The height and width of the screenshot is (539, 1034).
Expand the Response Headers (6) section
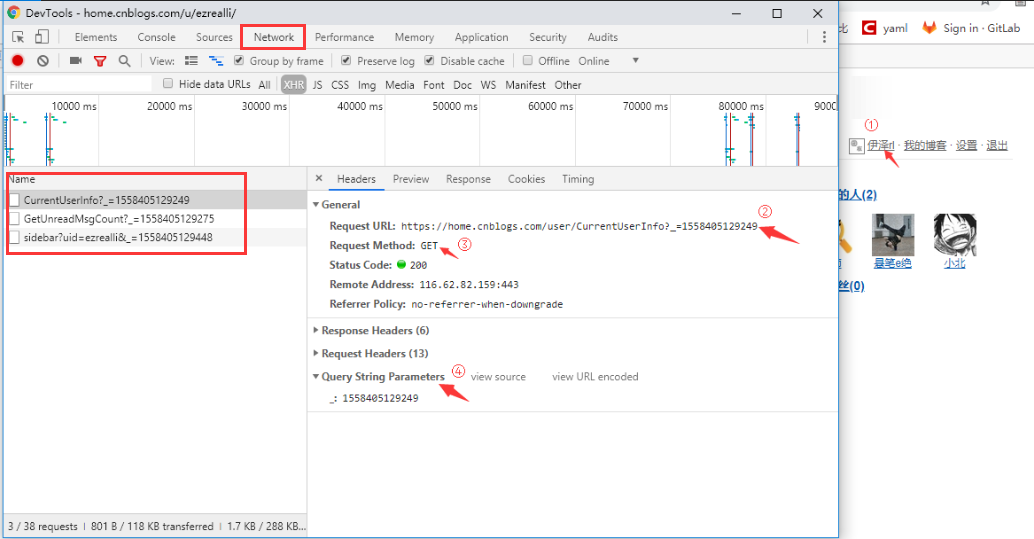[373, 330]
